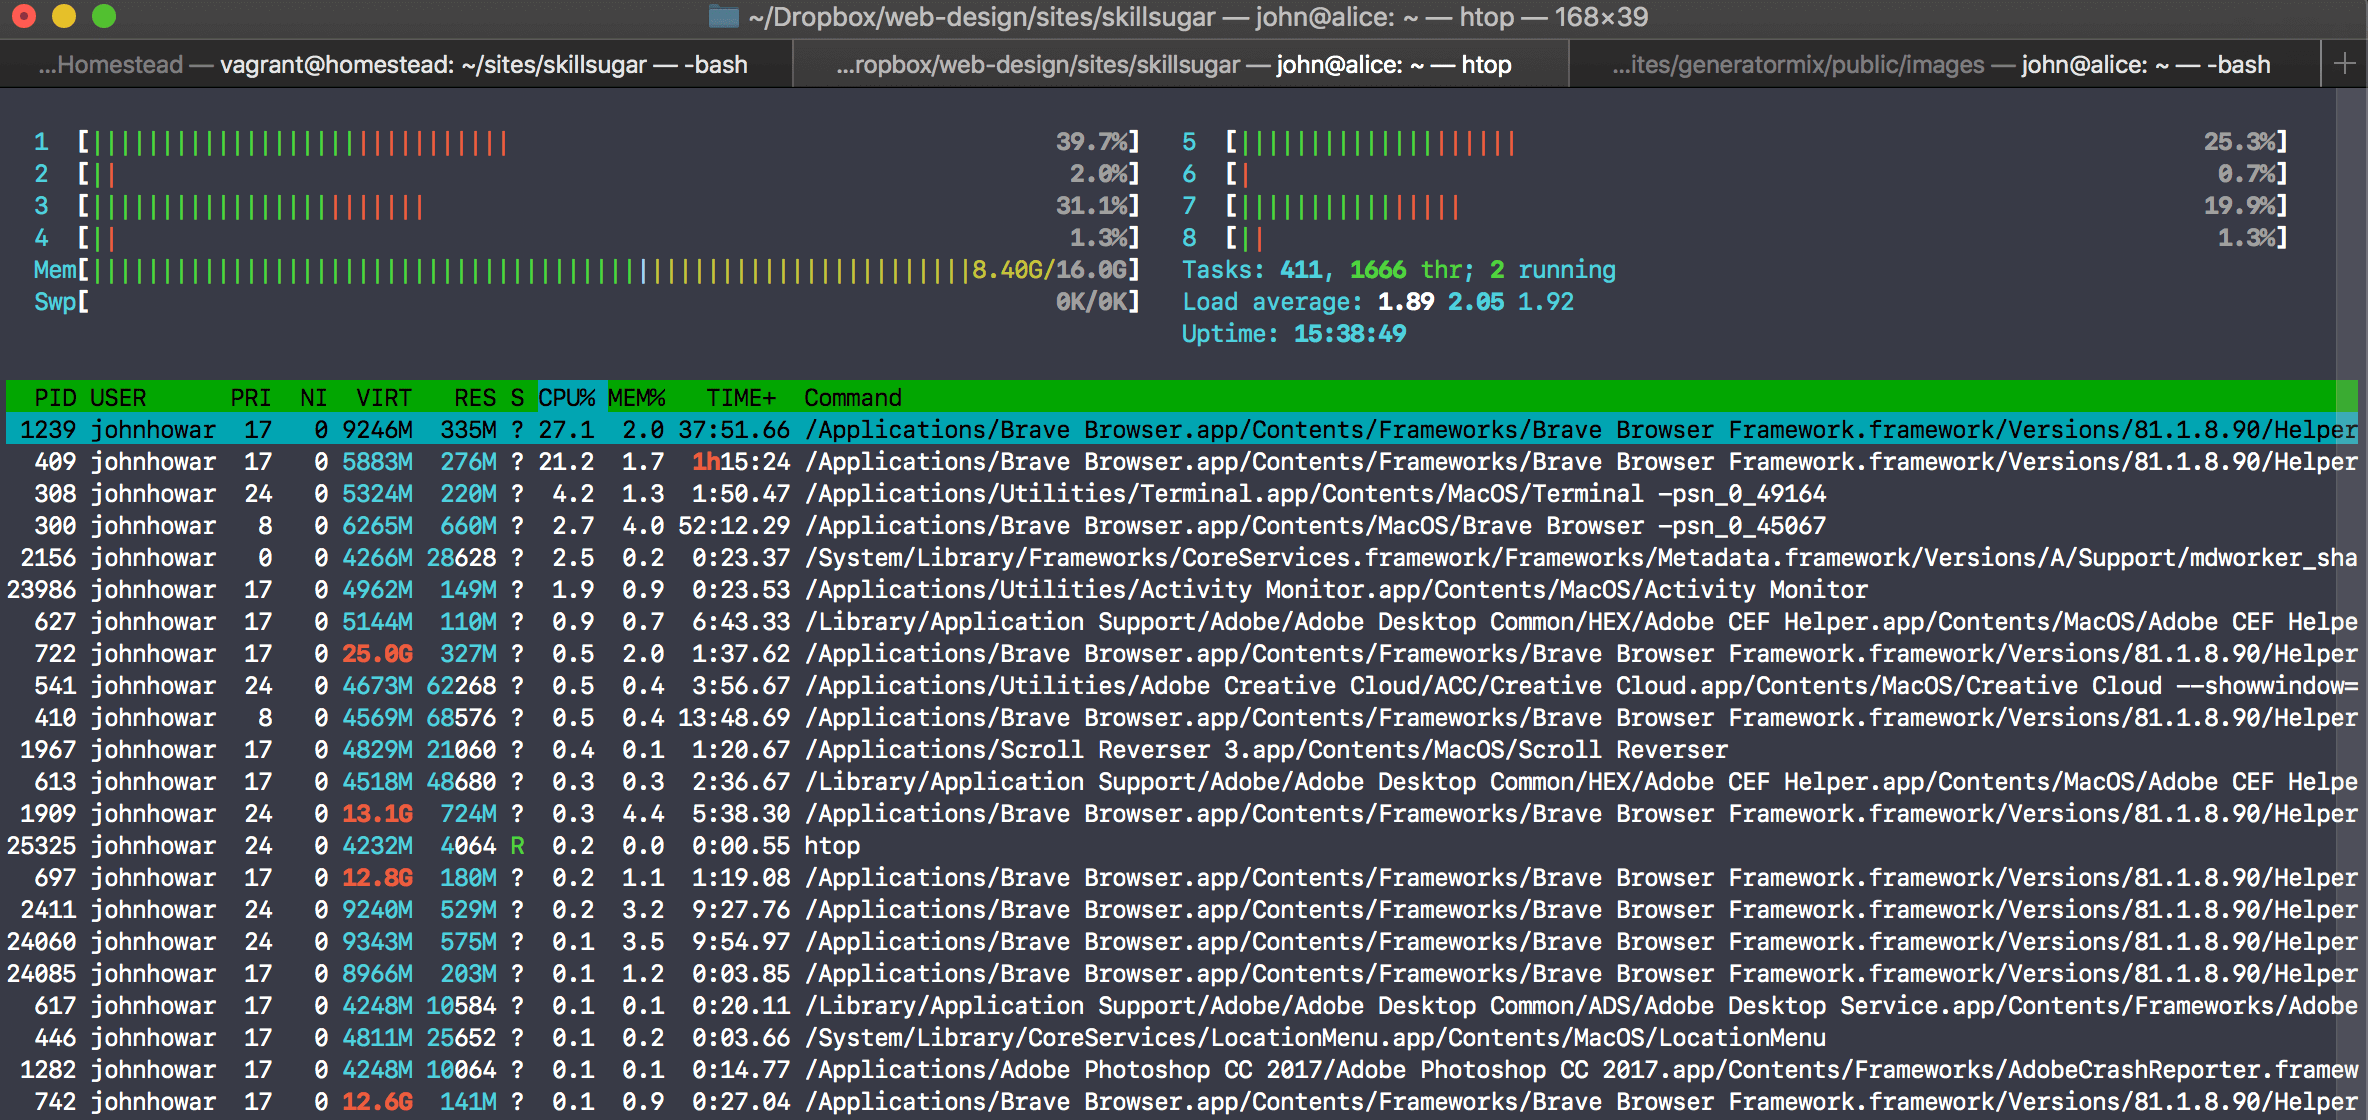Select the Activity Monitor process row

click(1182, 590)
